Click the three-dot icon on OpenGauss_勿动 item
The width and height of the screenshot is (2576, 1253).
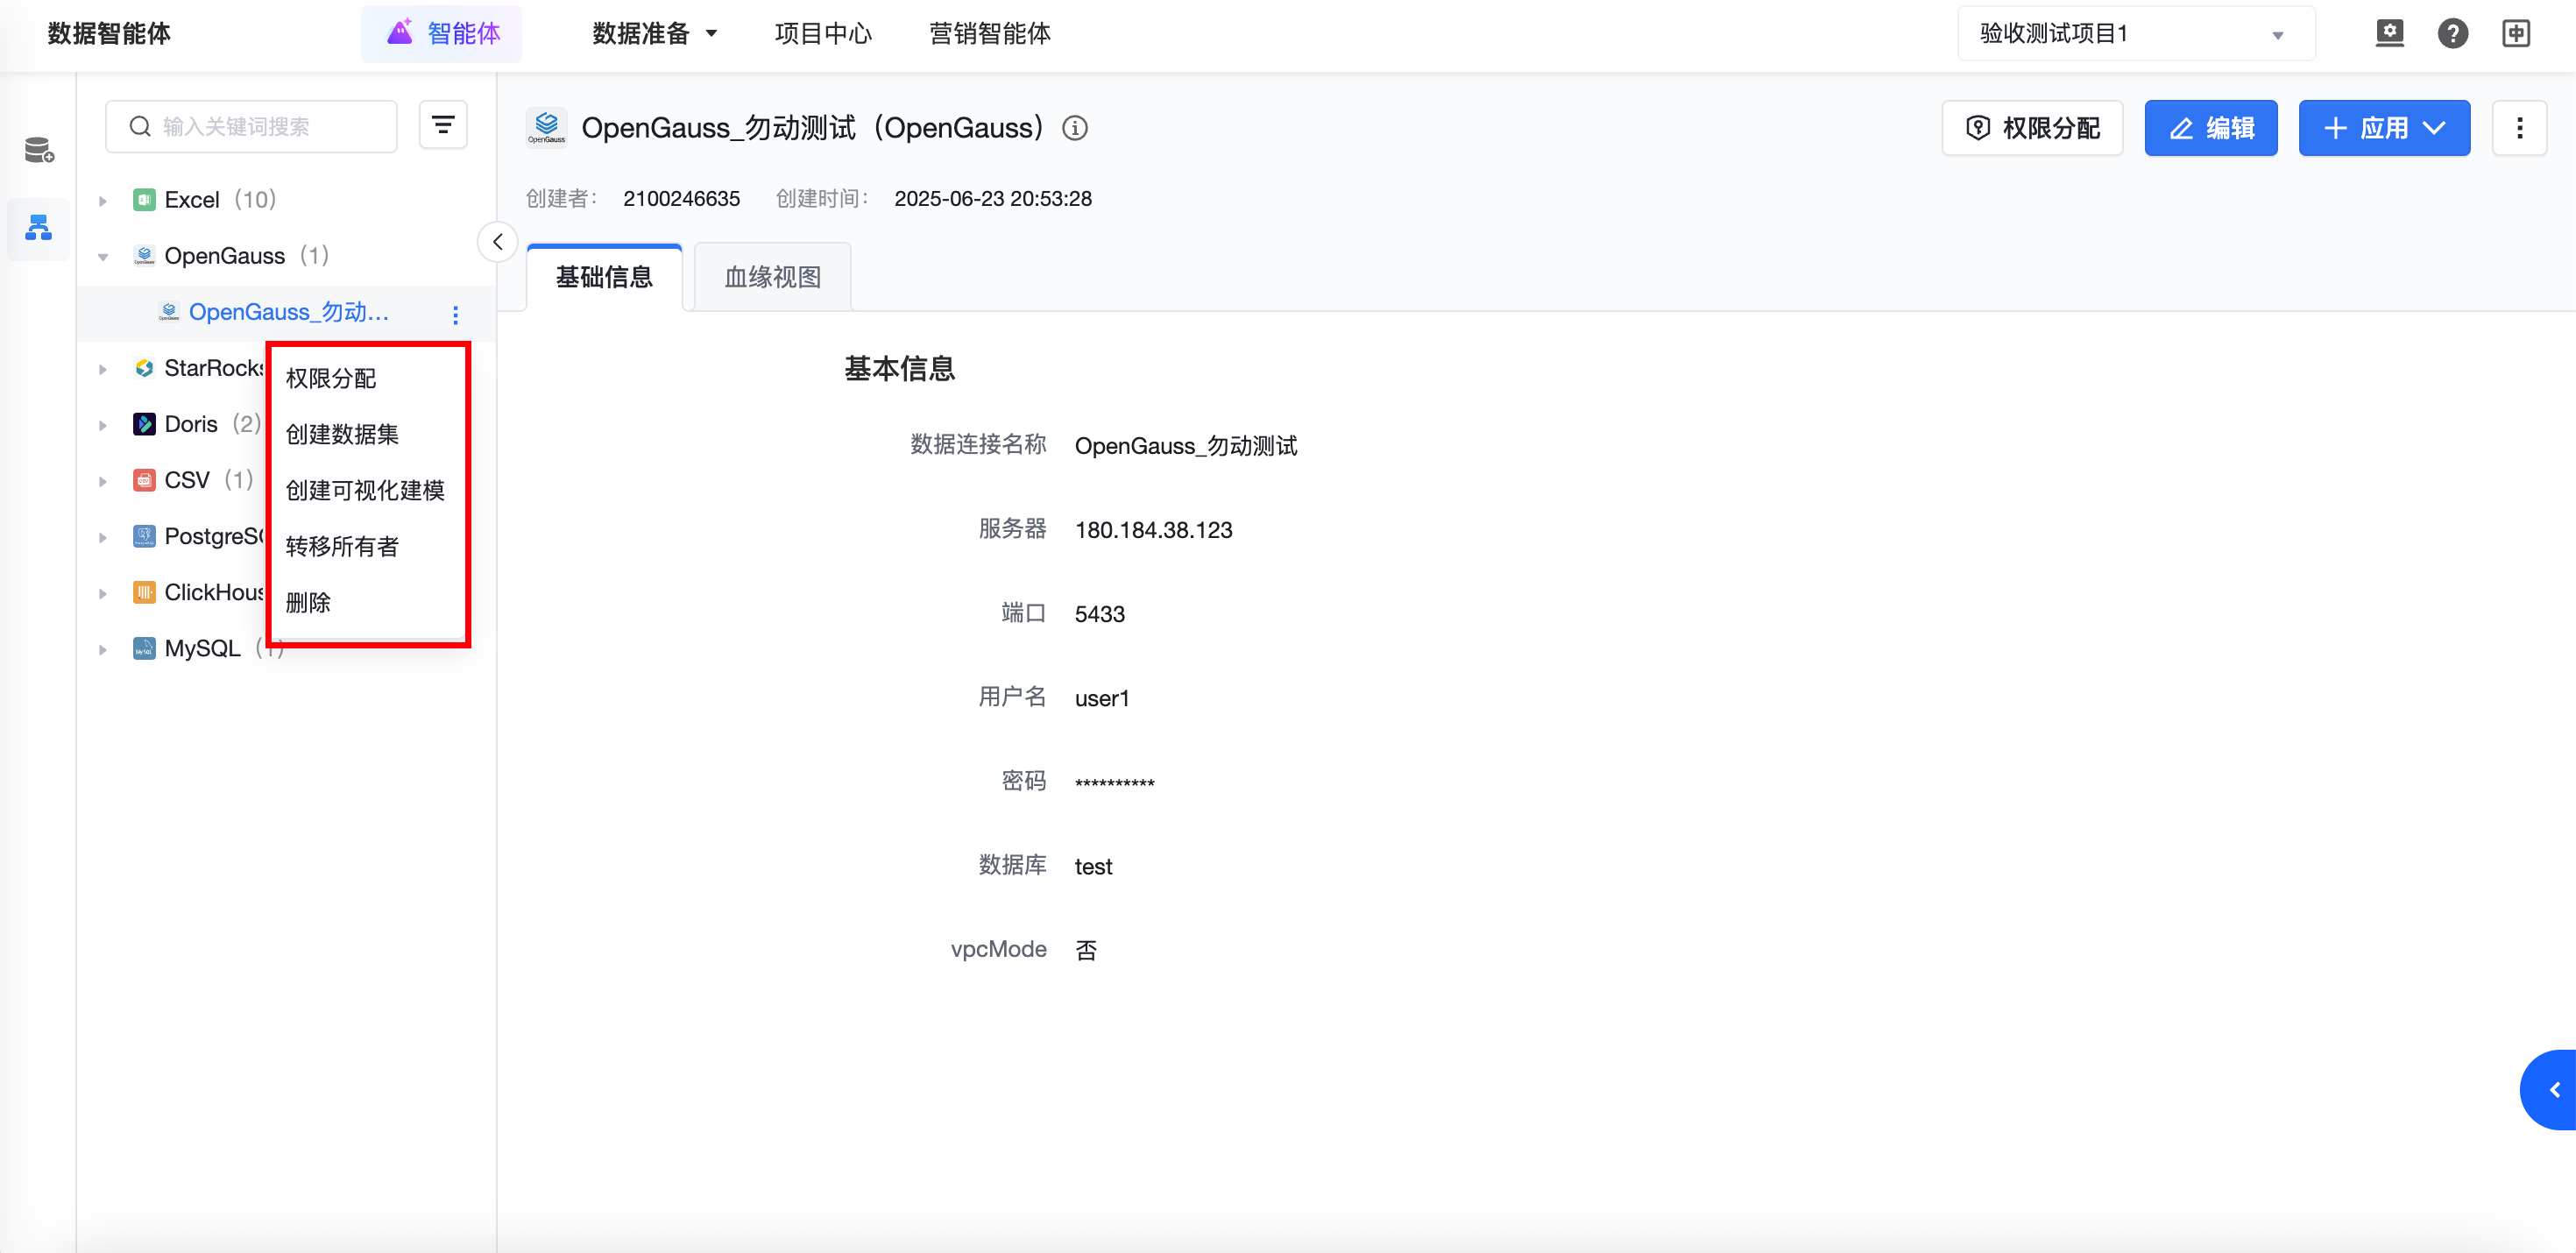(x=455, y=315)
